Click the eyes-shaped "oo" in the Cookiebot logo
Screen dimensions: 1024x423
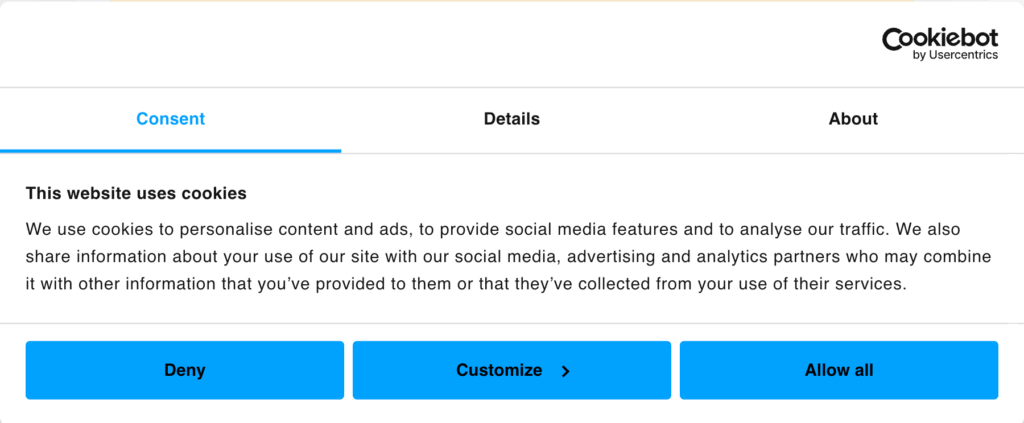[914, 39]
